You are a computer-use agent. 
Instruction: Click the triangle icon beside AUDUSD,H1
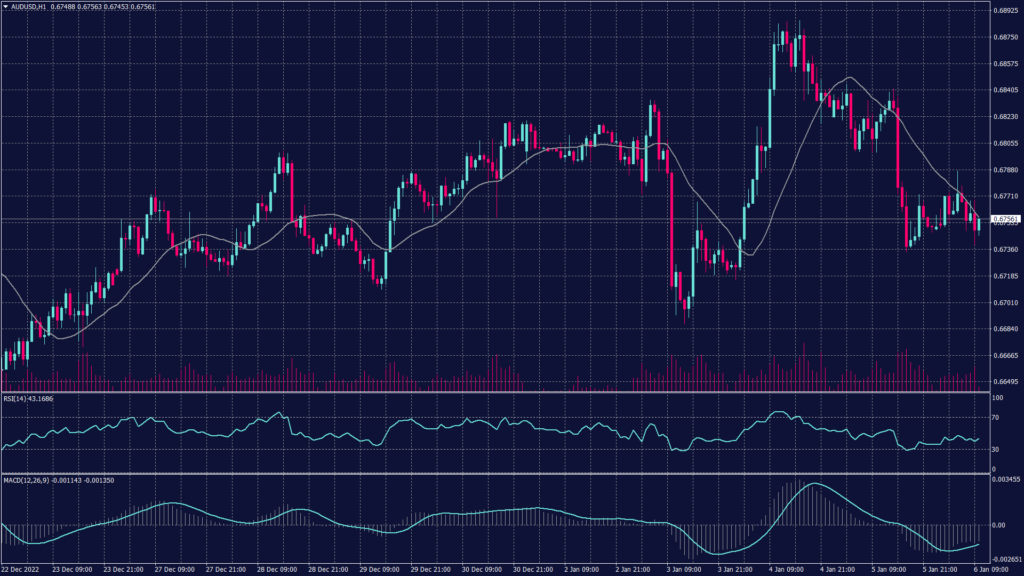pyautogui.click(x=5, y=7)
